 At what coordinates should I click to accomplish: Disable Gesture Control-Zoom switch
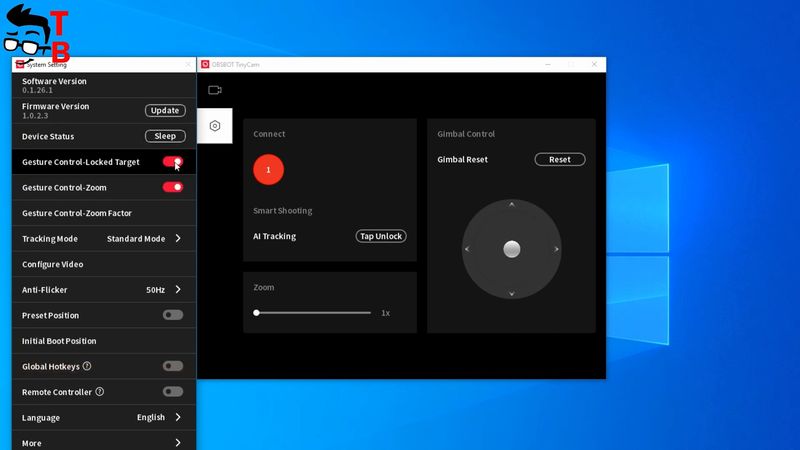pyautogui.click(x=173, y=187)
